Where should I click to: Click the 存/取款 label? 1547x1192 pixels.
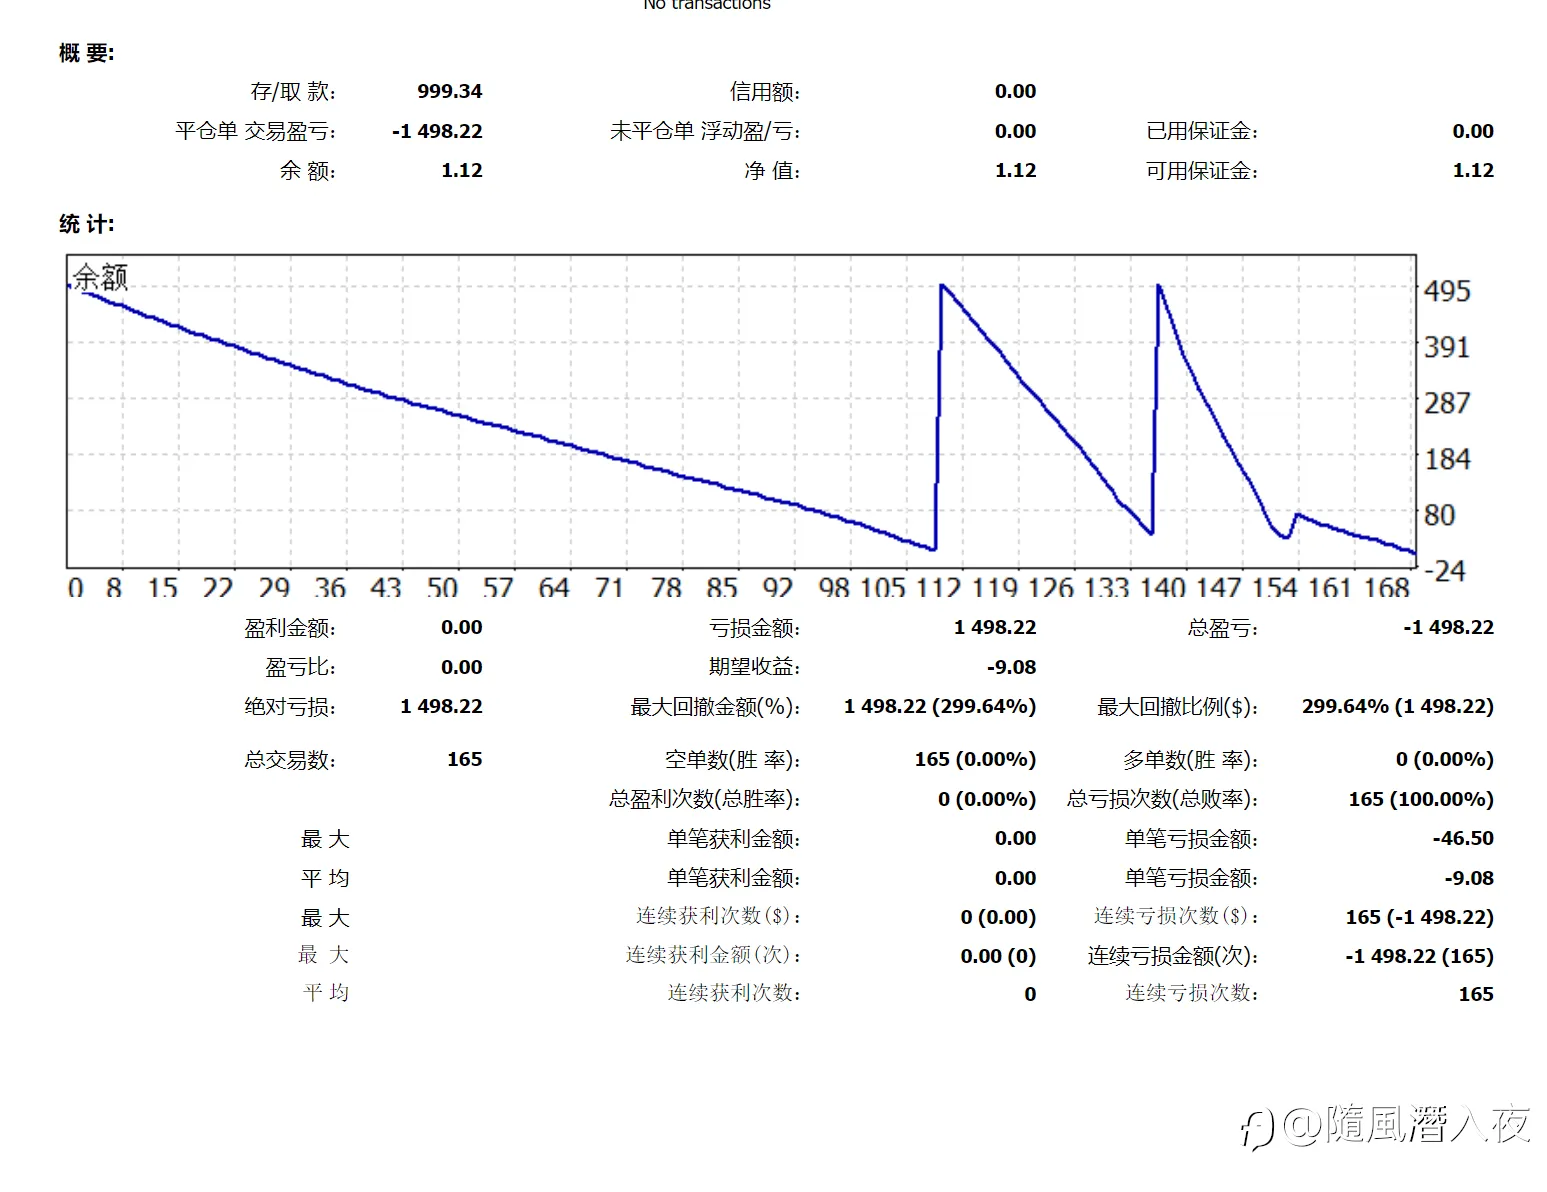click(x=293, y=91)
